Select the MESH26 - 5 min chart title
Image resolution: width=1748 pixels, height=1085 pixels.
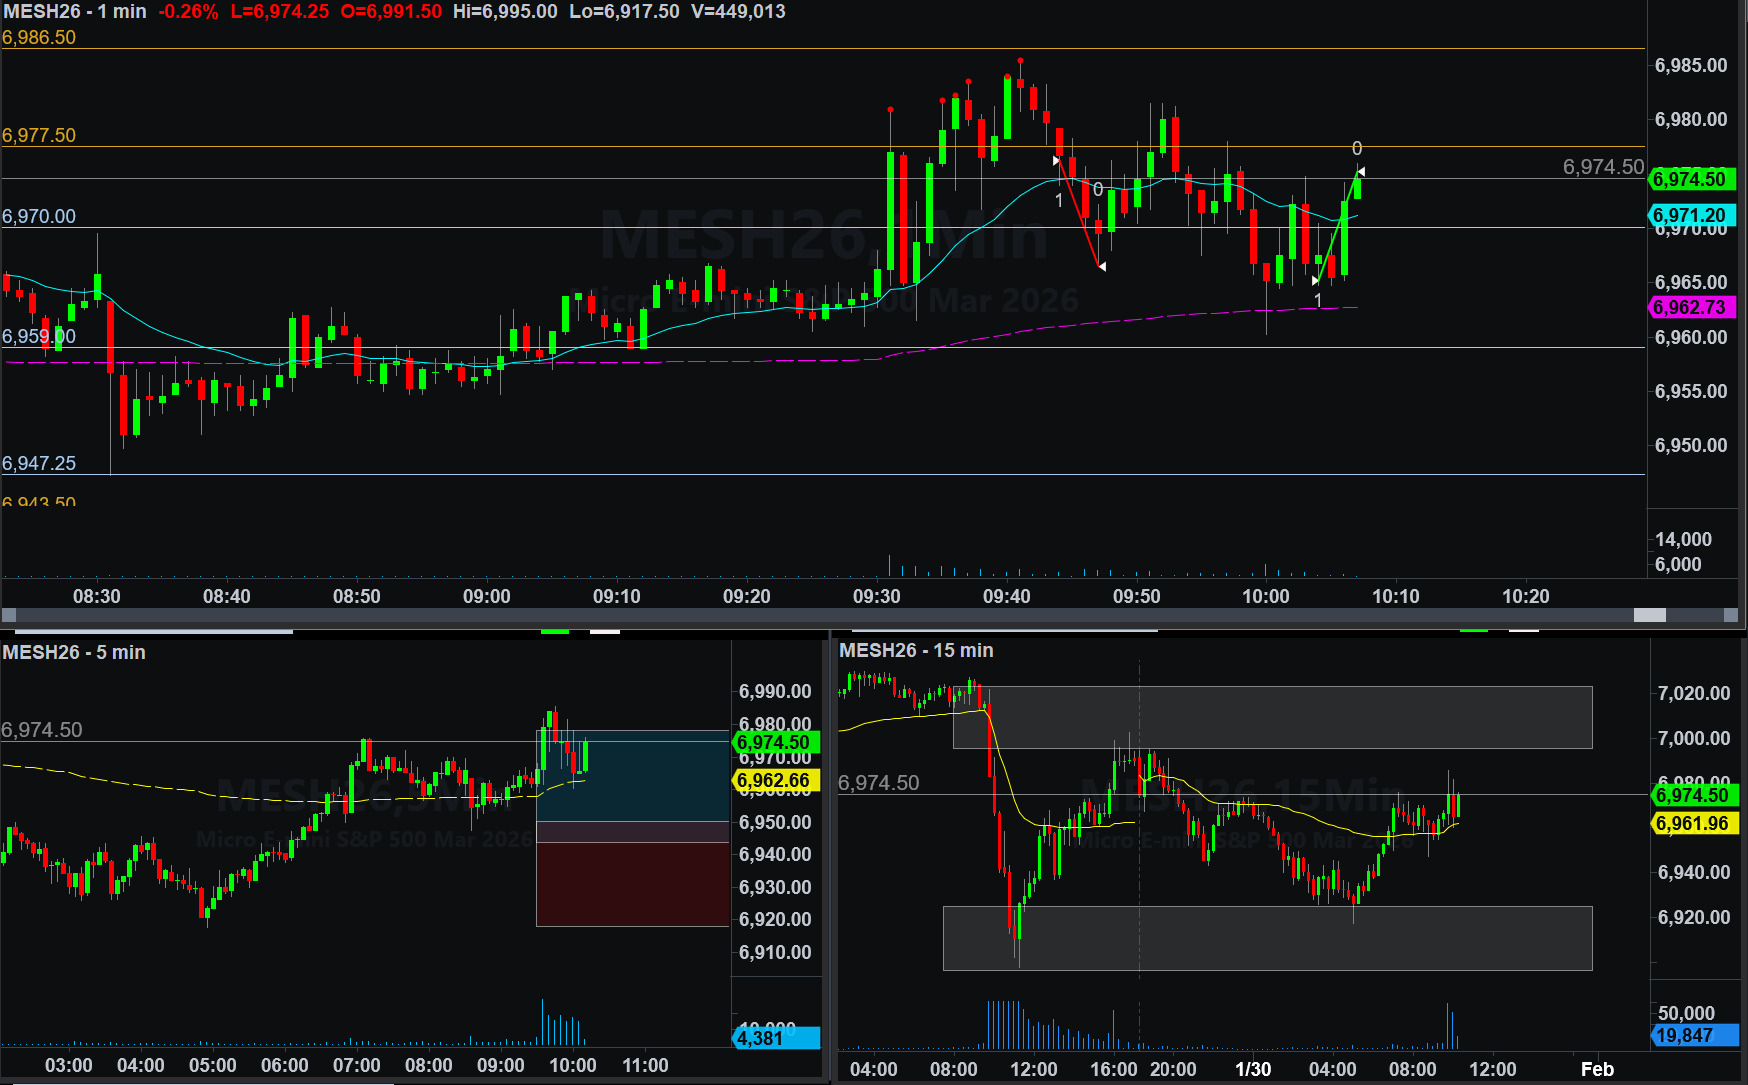tap(74, 652)
